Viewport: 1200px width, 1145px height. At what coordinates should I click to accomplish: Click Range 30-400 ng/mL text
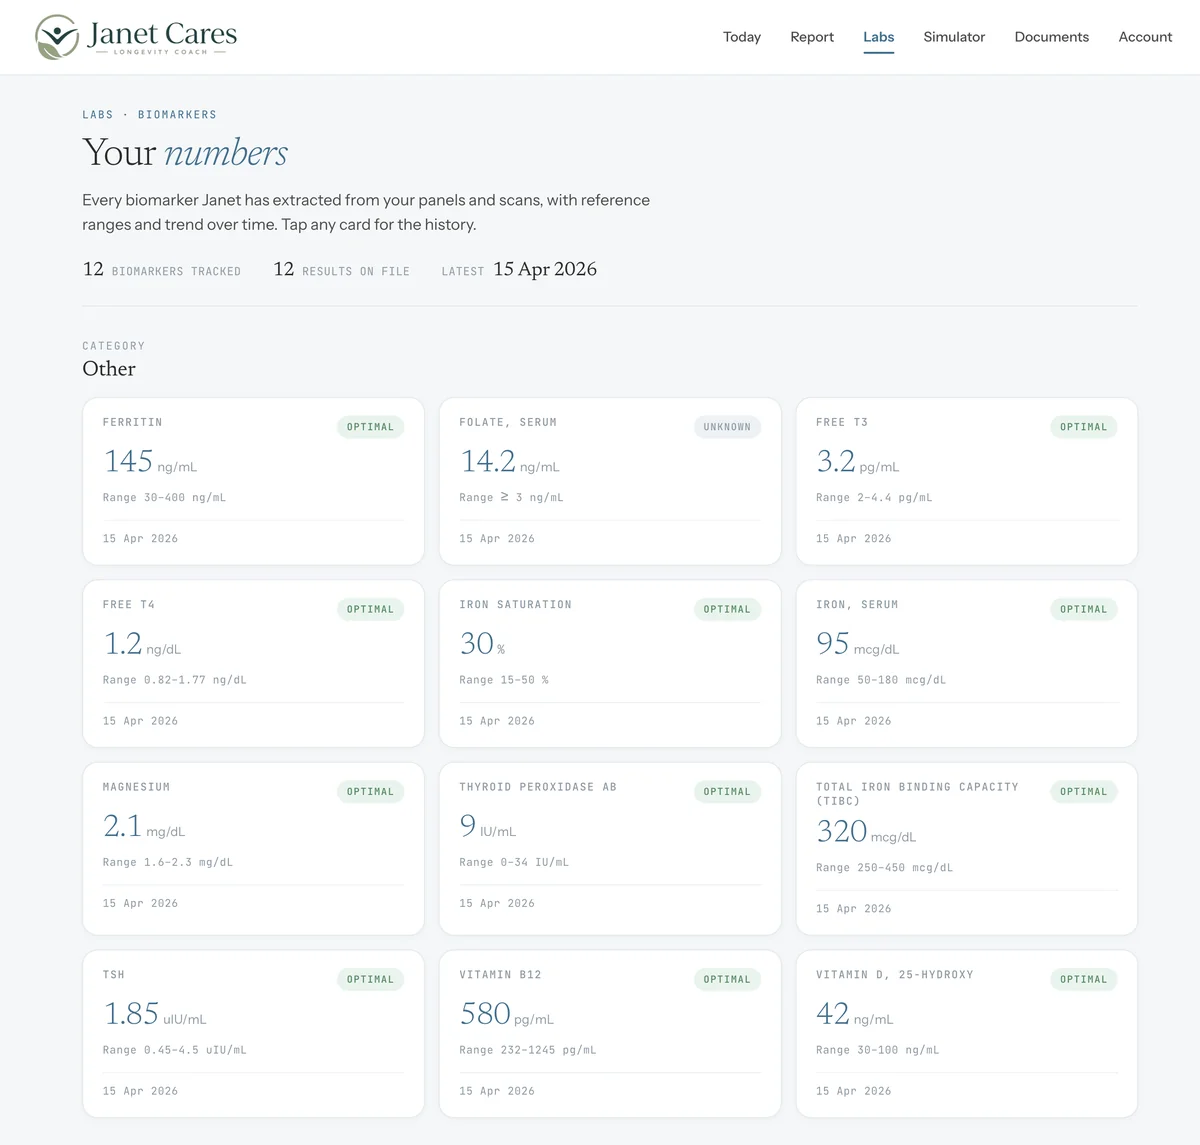[x=164, y=498]
